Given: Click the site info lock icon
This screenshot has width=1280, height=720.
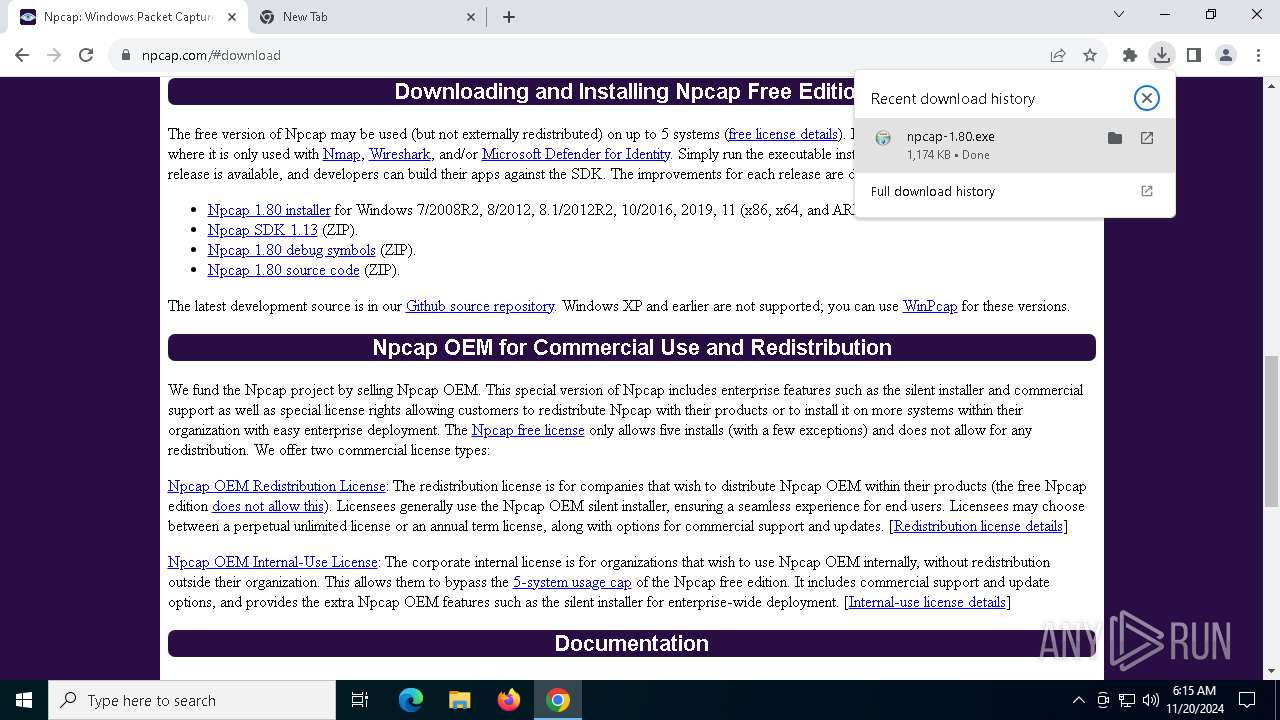Looking at the screenshot, I should (126, 55).
